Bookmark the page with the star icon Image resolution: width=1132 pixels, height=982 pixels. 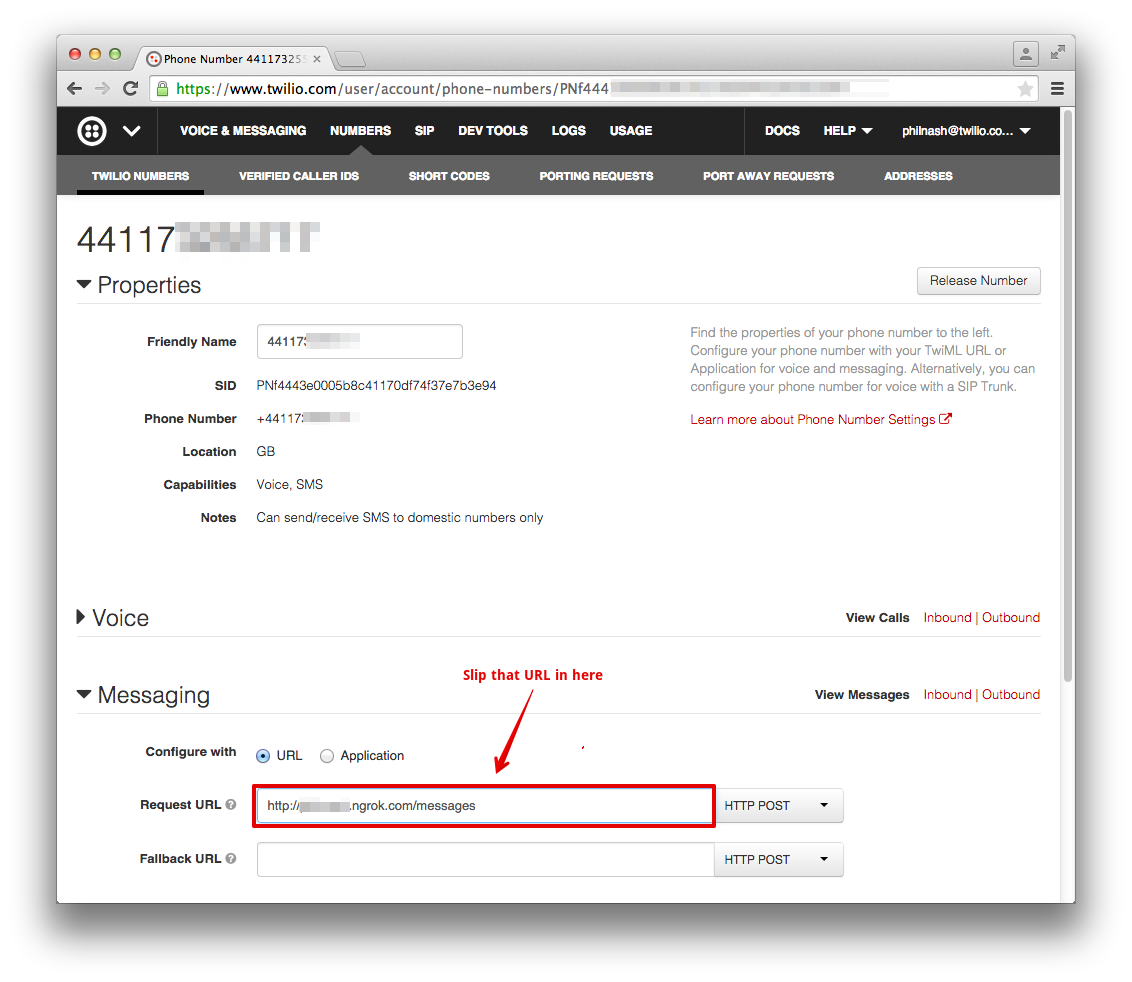tap(1024, 89)
